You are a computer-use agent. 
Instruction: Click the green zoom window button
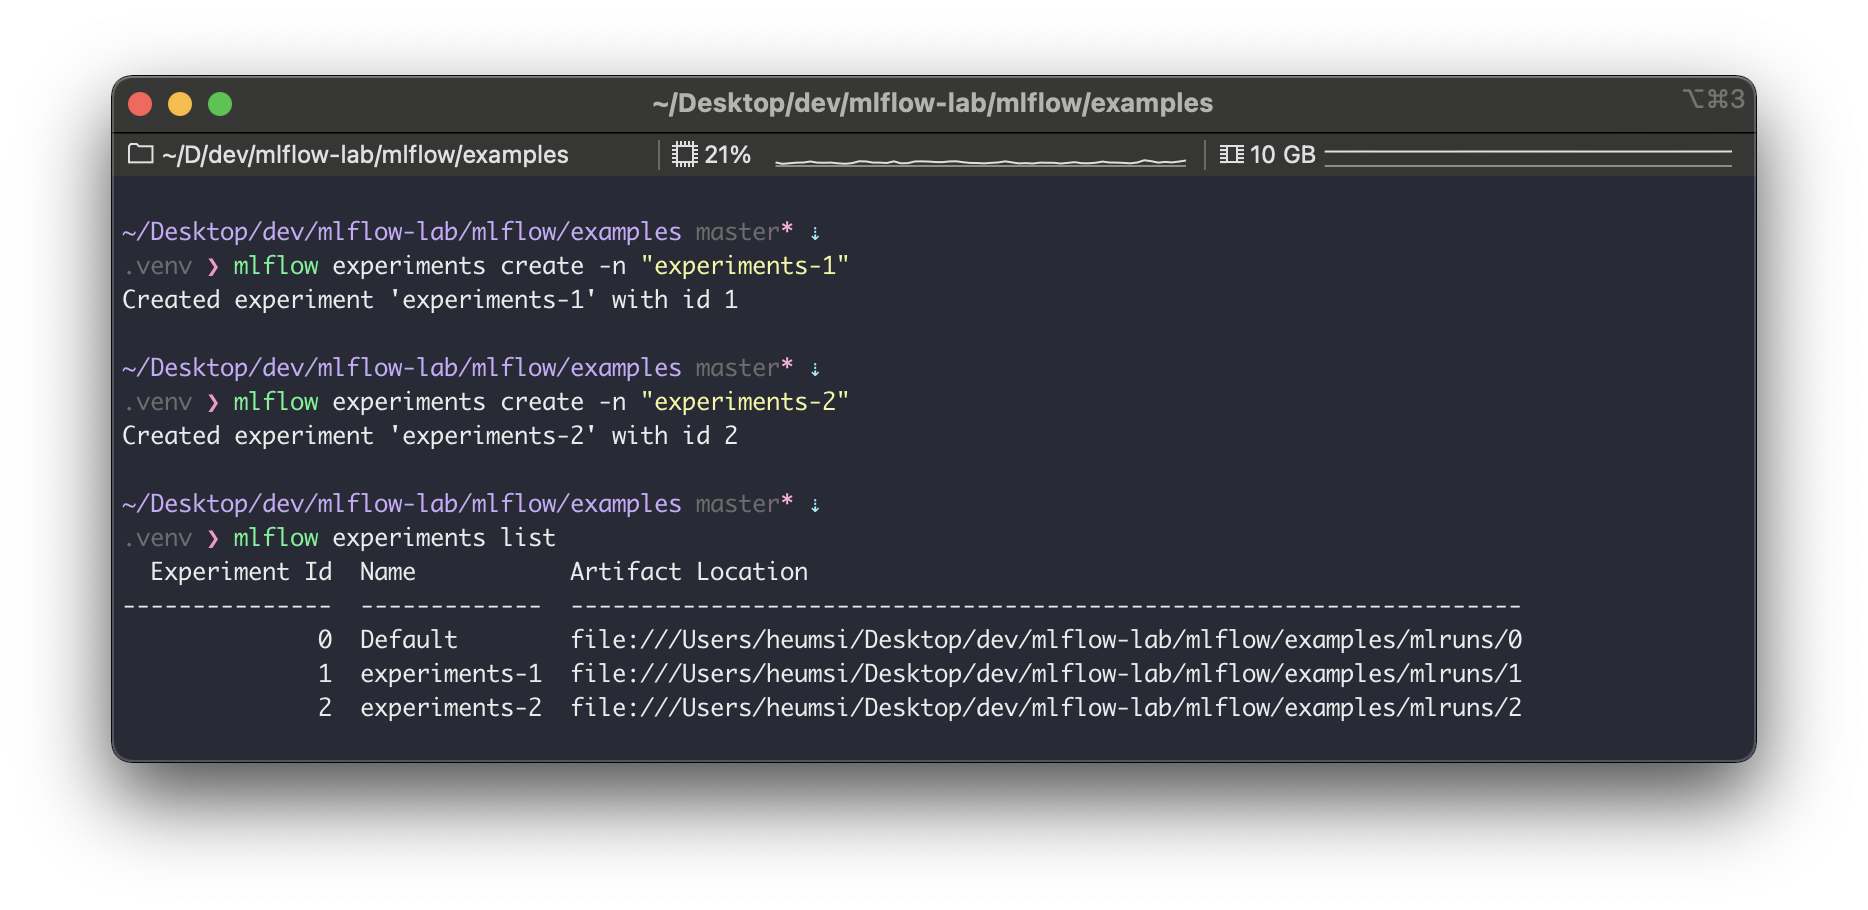[220, 104]
